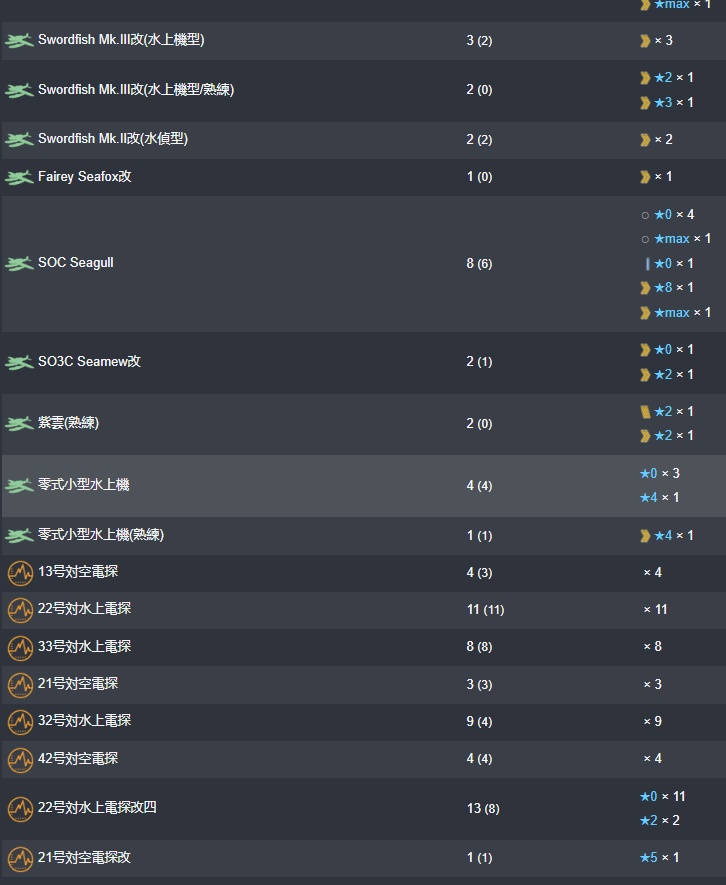Open the Swordfish Mk.II改(水偵型) entry
This screenshot has height=885, width=726.
pyautogui.click(x=113, y=139)
